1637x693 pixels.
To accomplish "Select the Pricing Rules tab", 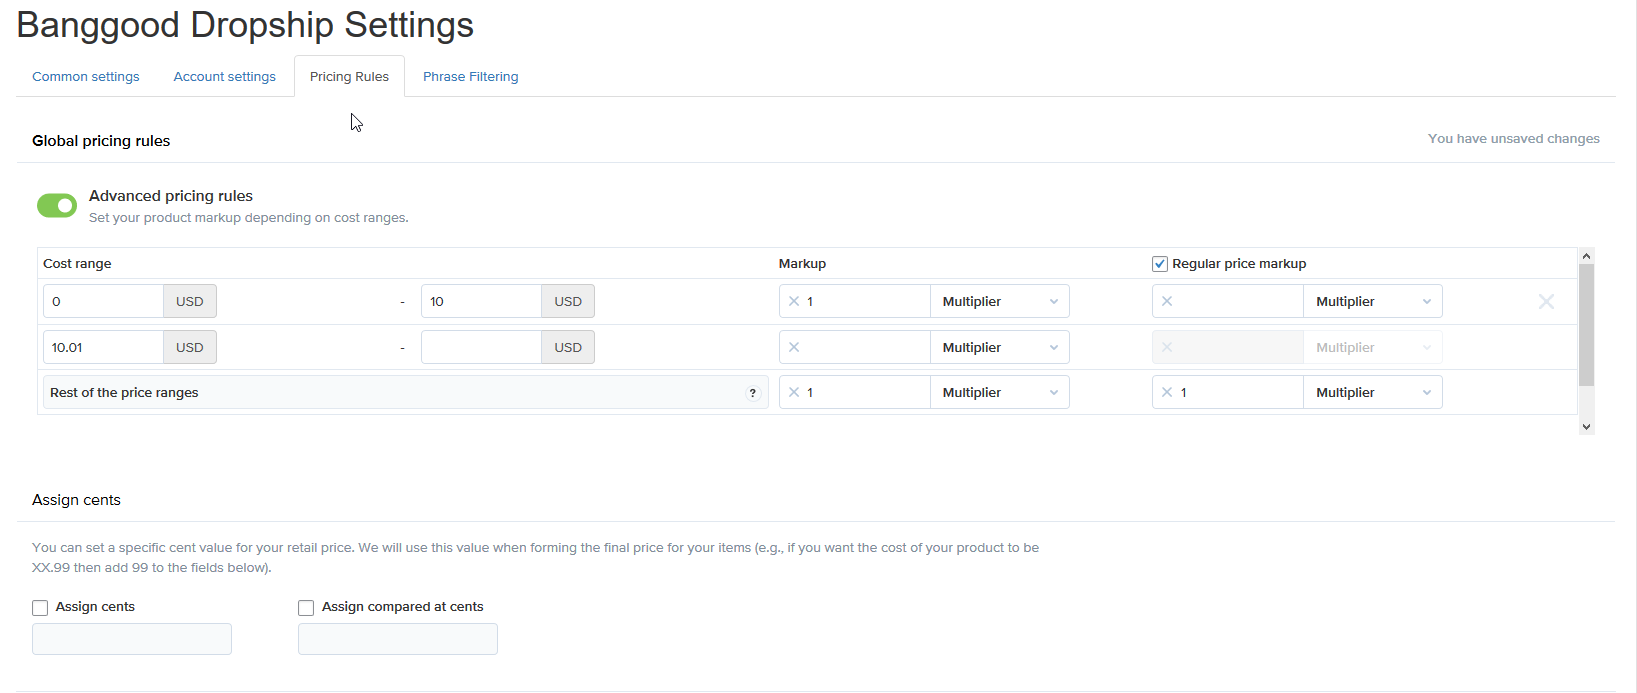I will click(349, 76).
